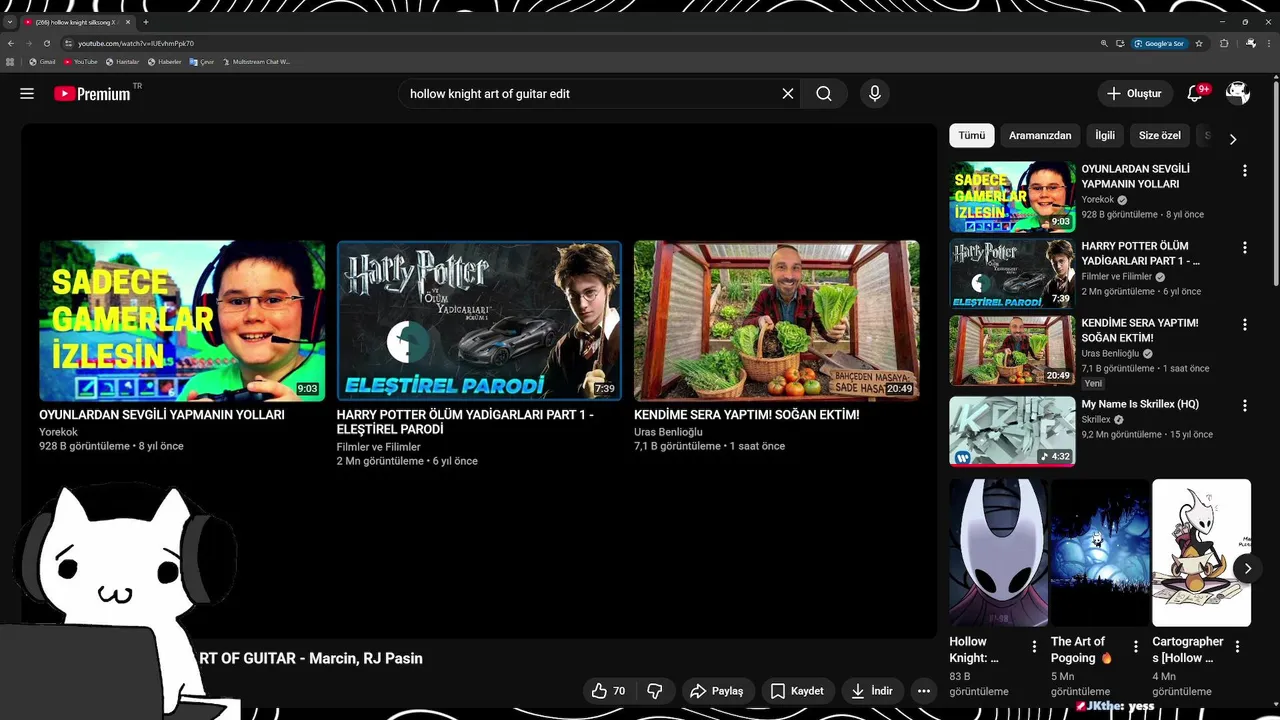This screenshot has height=720, width=1280.
Task: Play endscreen greenhouse video KENDİME SERA YAPTIM
Action: pyautogui.click(x=777, y=321)
